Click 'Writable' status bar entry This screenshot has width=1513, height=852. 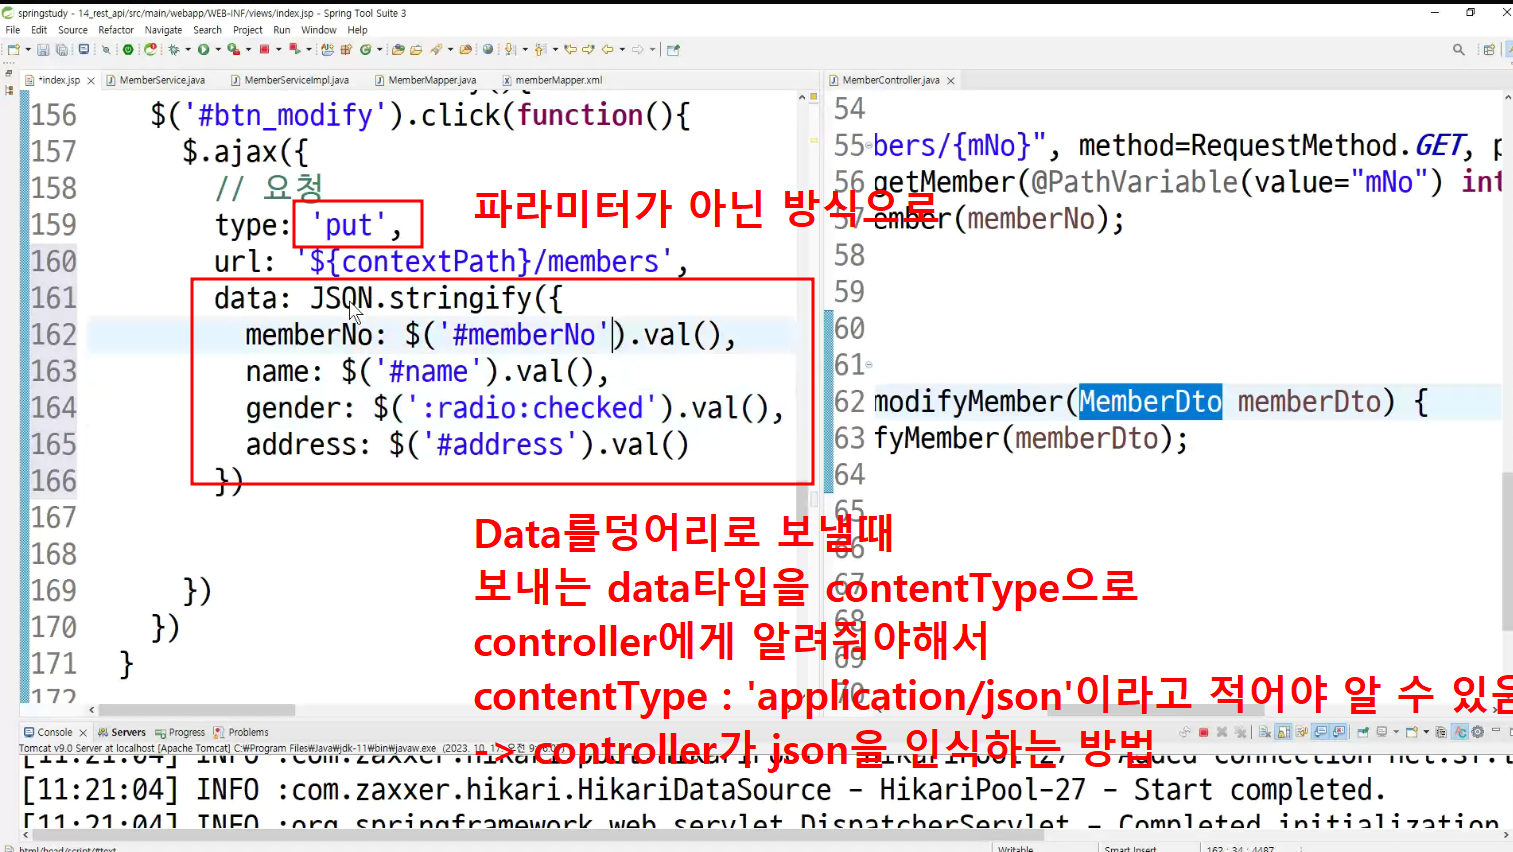tap(1015, 848)
